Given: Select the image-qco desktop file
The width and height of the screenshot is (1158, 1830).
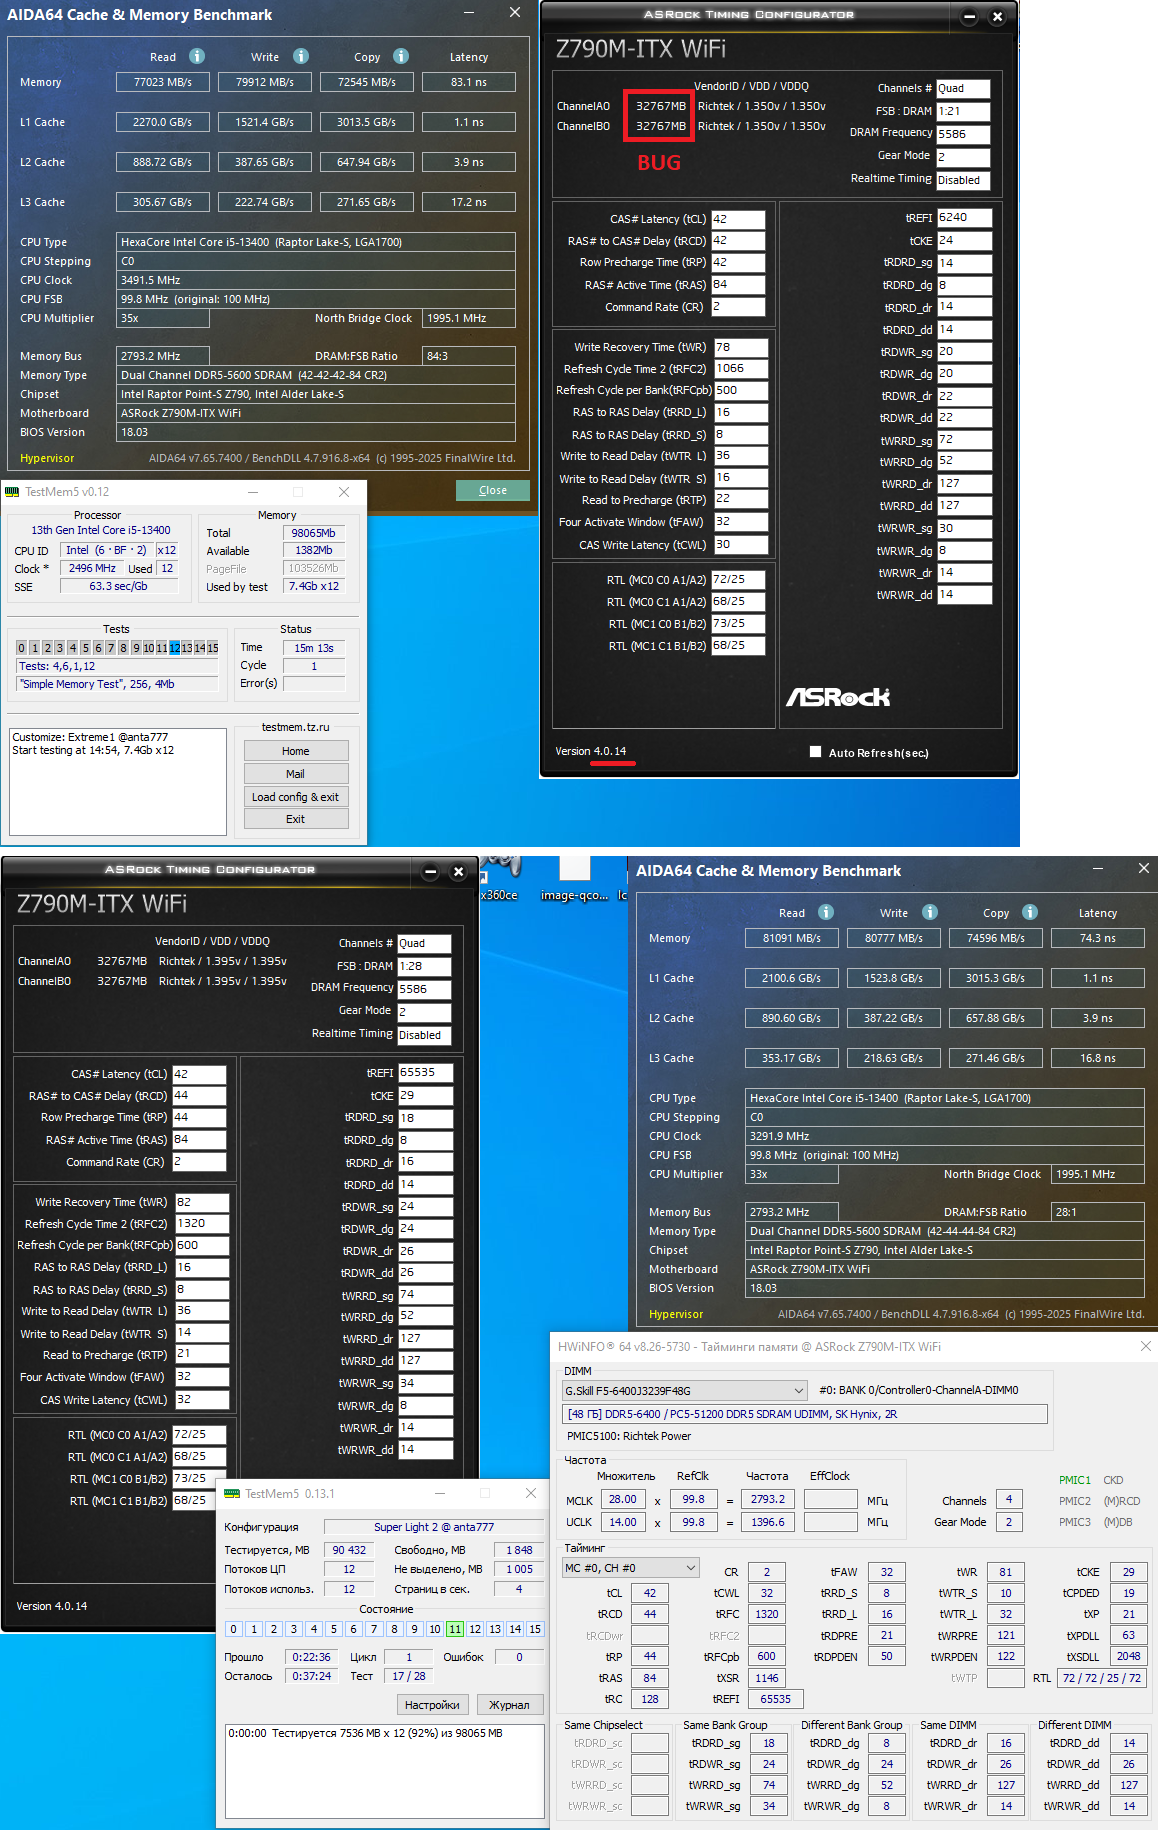Looking at the screenshot, I should pos(575,880).
